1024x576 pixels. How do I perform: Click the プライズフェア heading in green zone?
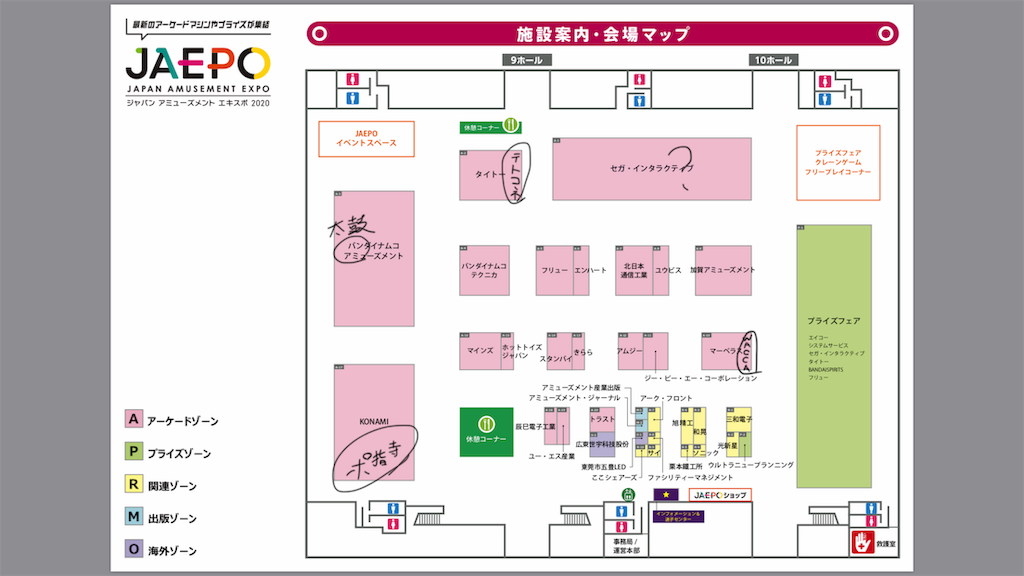pos(833,321)
